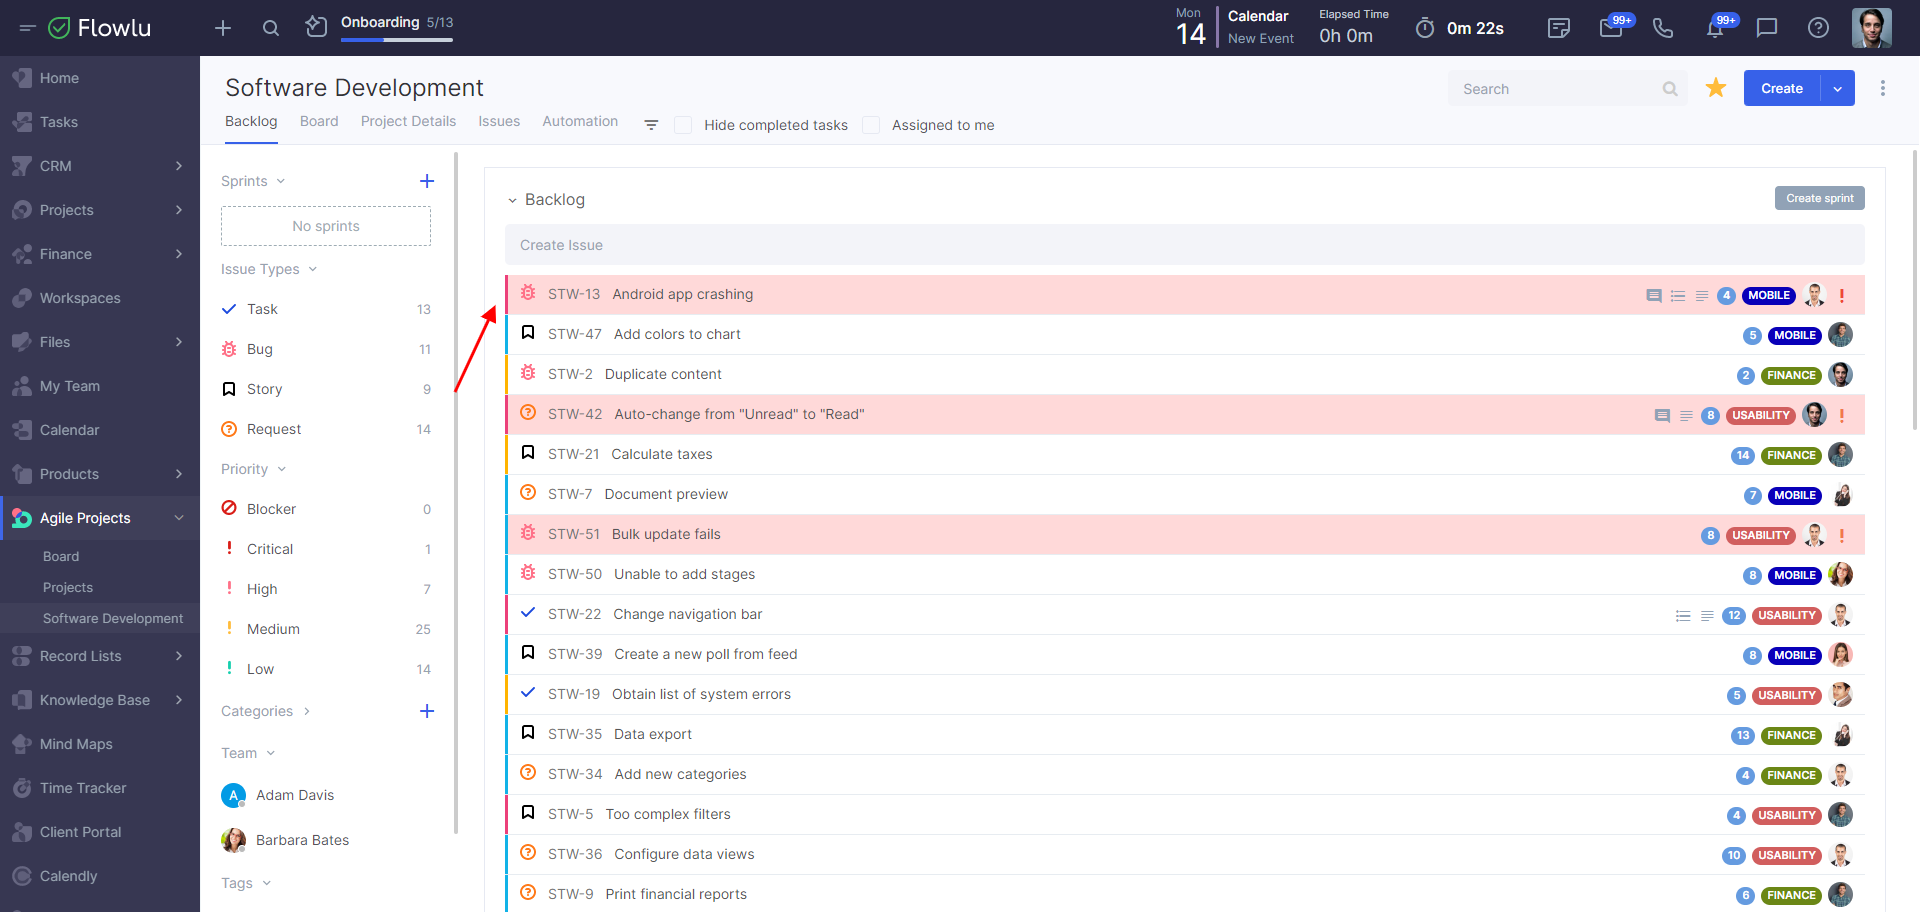Click Onboarding progress bar
Screen dimensions: 1920x912
click(x=397, y=40)
